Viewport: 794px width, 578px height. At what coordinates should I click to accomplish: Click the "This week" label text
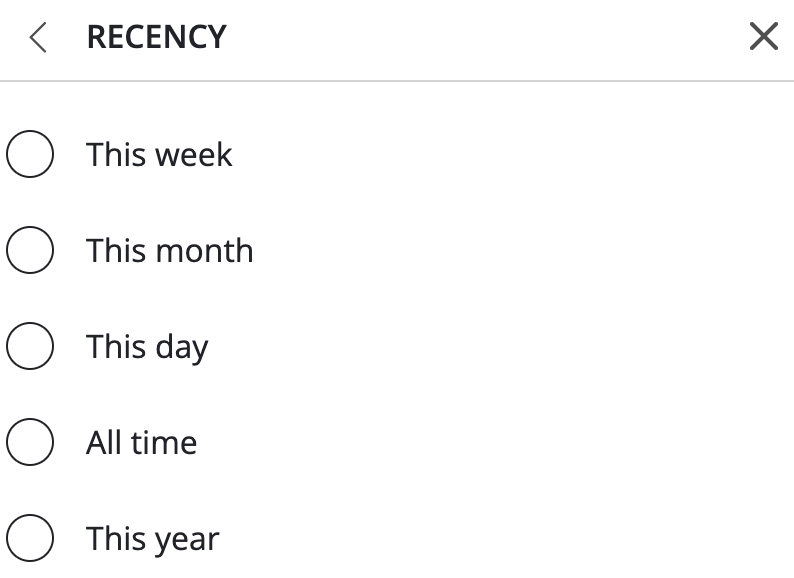coord(159,155)
